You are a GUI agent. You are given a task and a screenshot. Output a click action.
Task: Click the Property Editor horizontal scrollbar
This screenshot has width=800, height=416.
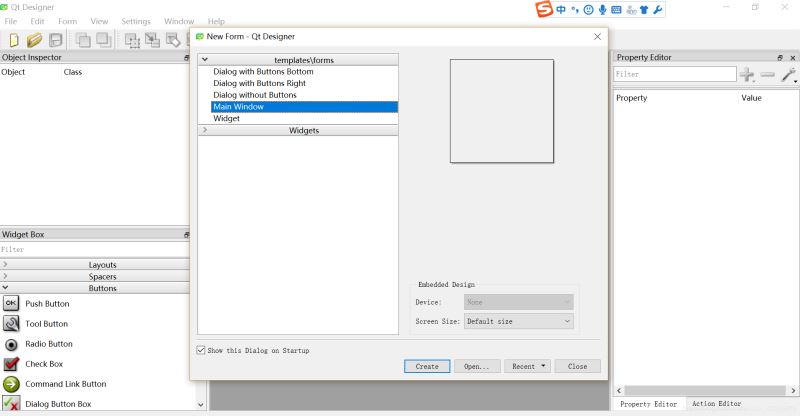click(706, 390)
